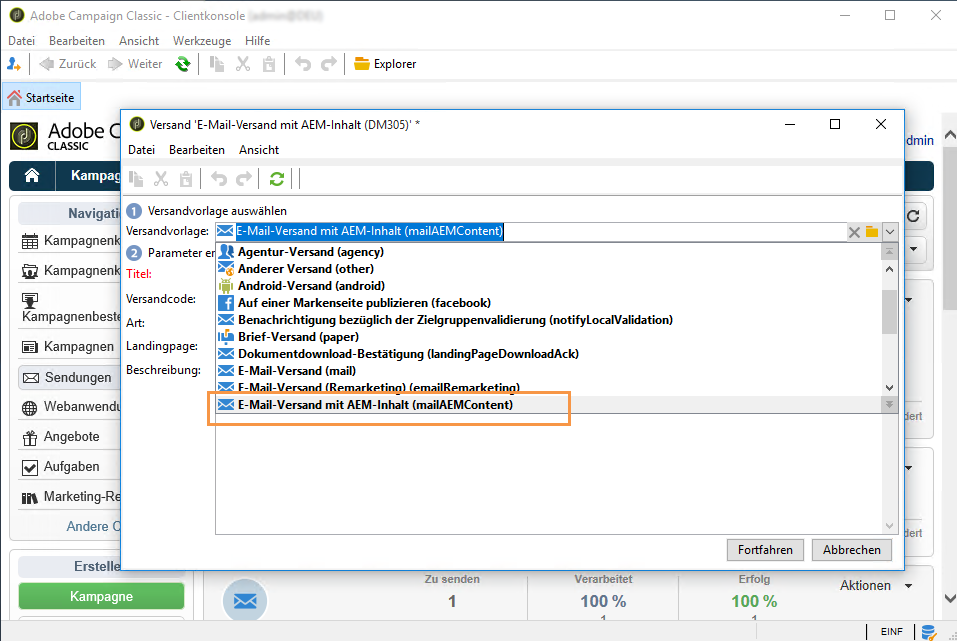This screenshot has width=957, height=641.
Task: Click scroll-down arrow of template list
Action: click(890, 388)
